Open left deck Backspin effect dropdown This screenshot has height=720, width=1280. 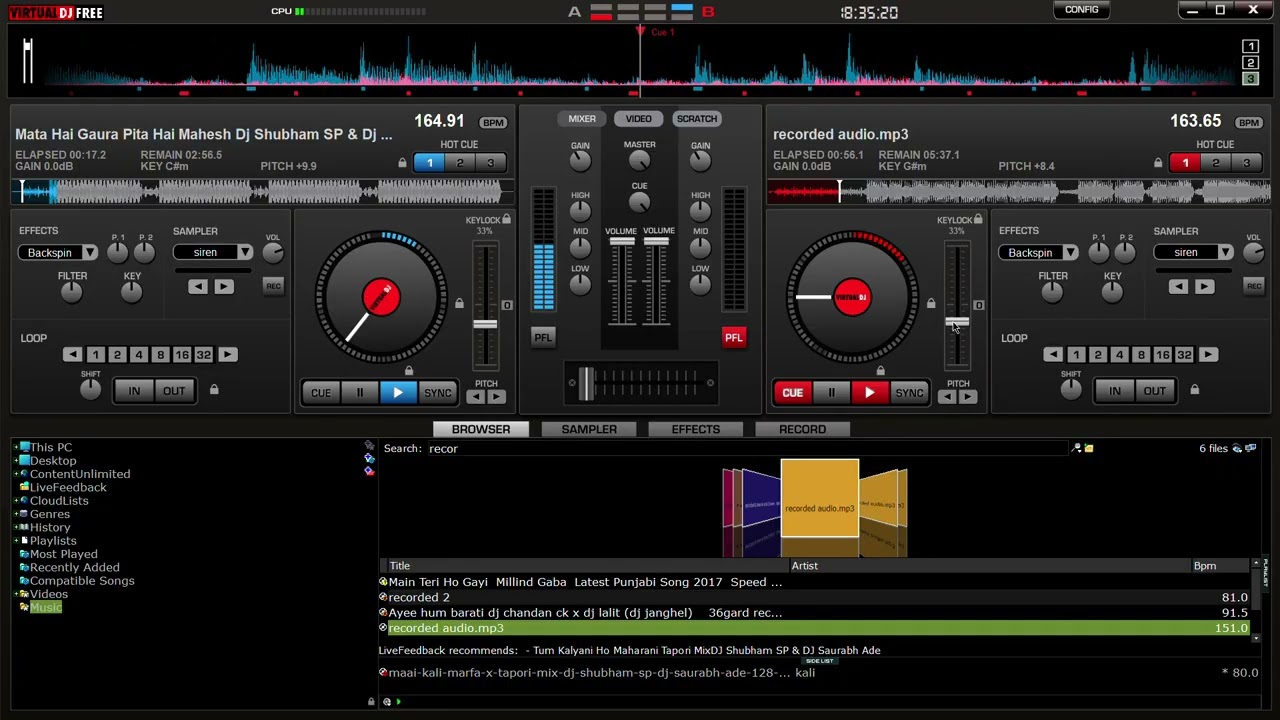90,253
